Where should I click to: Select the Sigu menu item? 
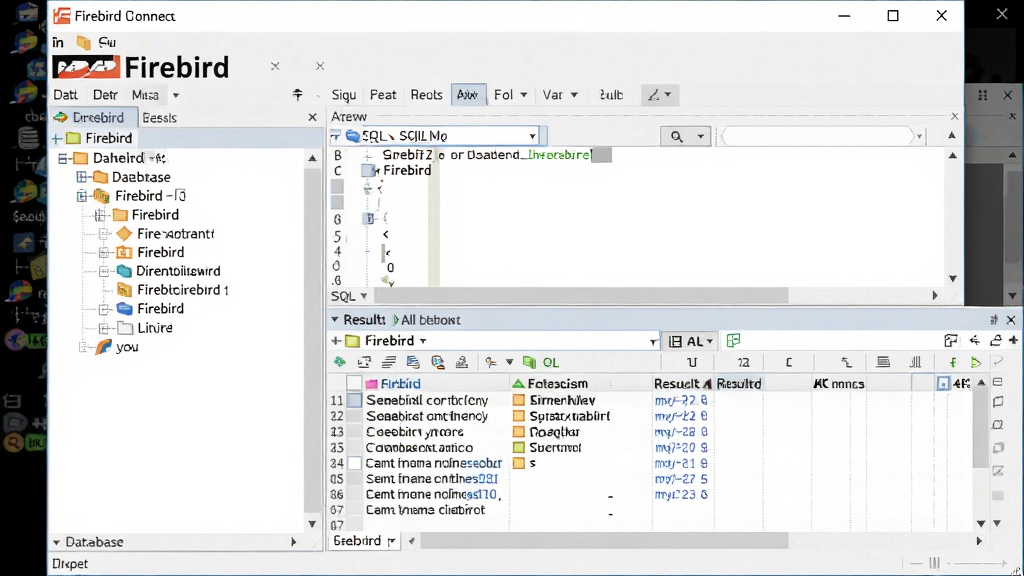point(344,95)
